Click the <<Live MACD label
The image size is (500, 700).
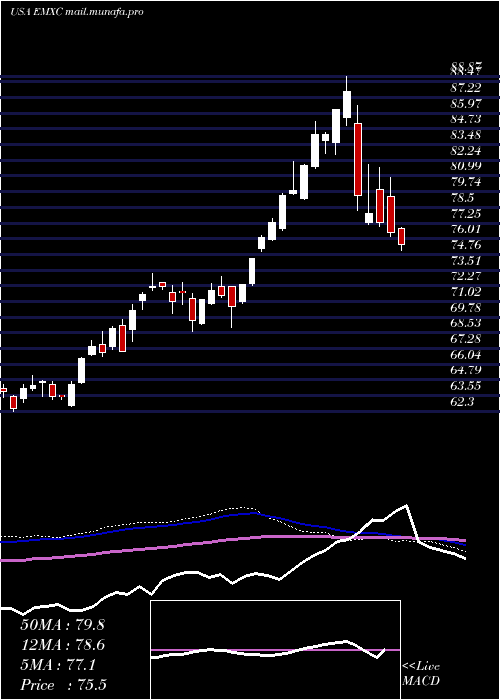(x=421, y=674)
